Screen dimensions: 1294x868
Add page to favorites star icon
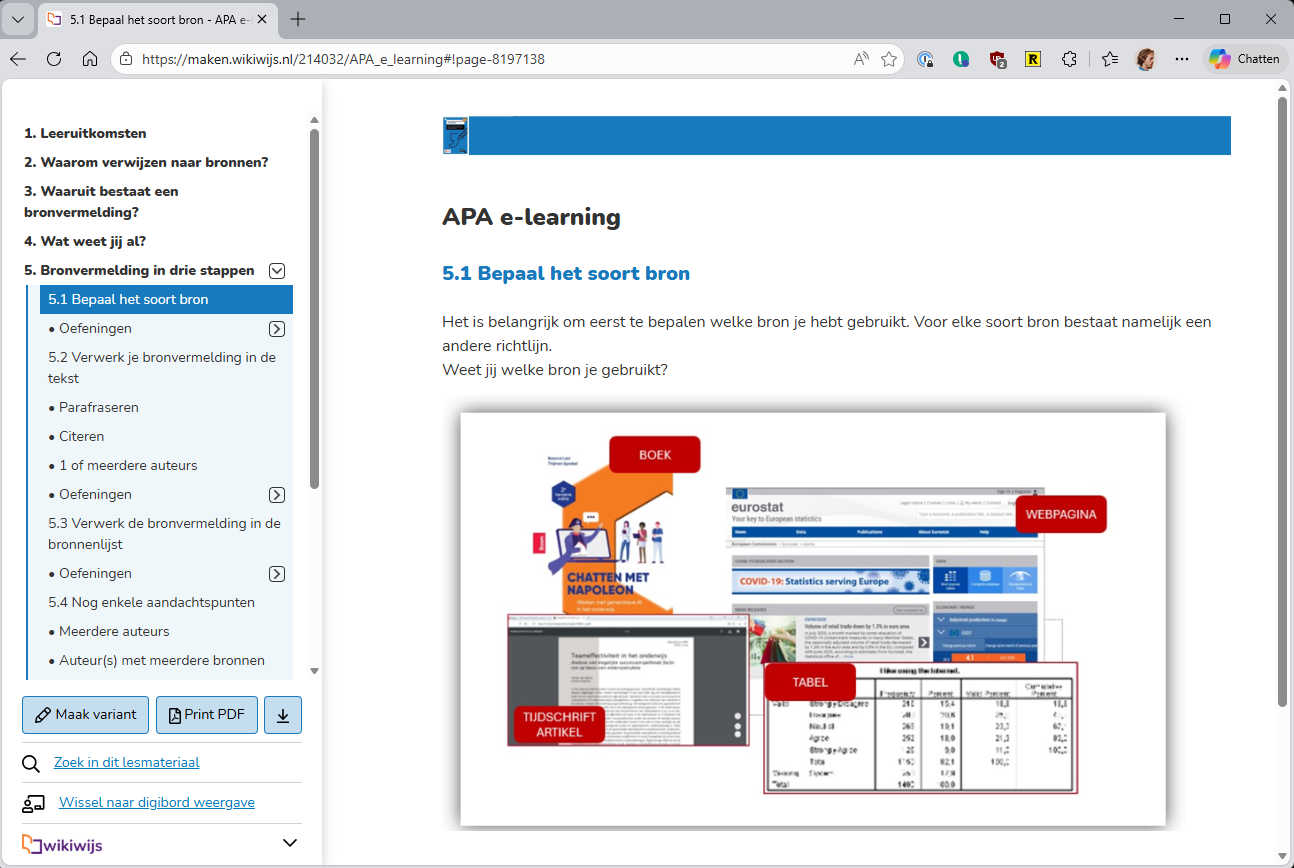[888, 59]
